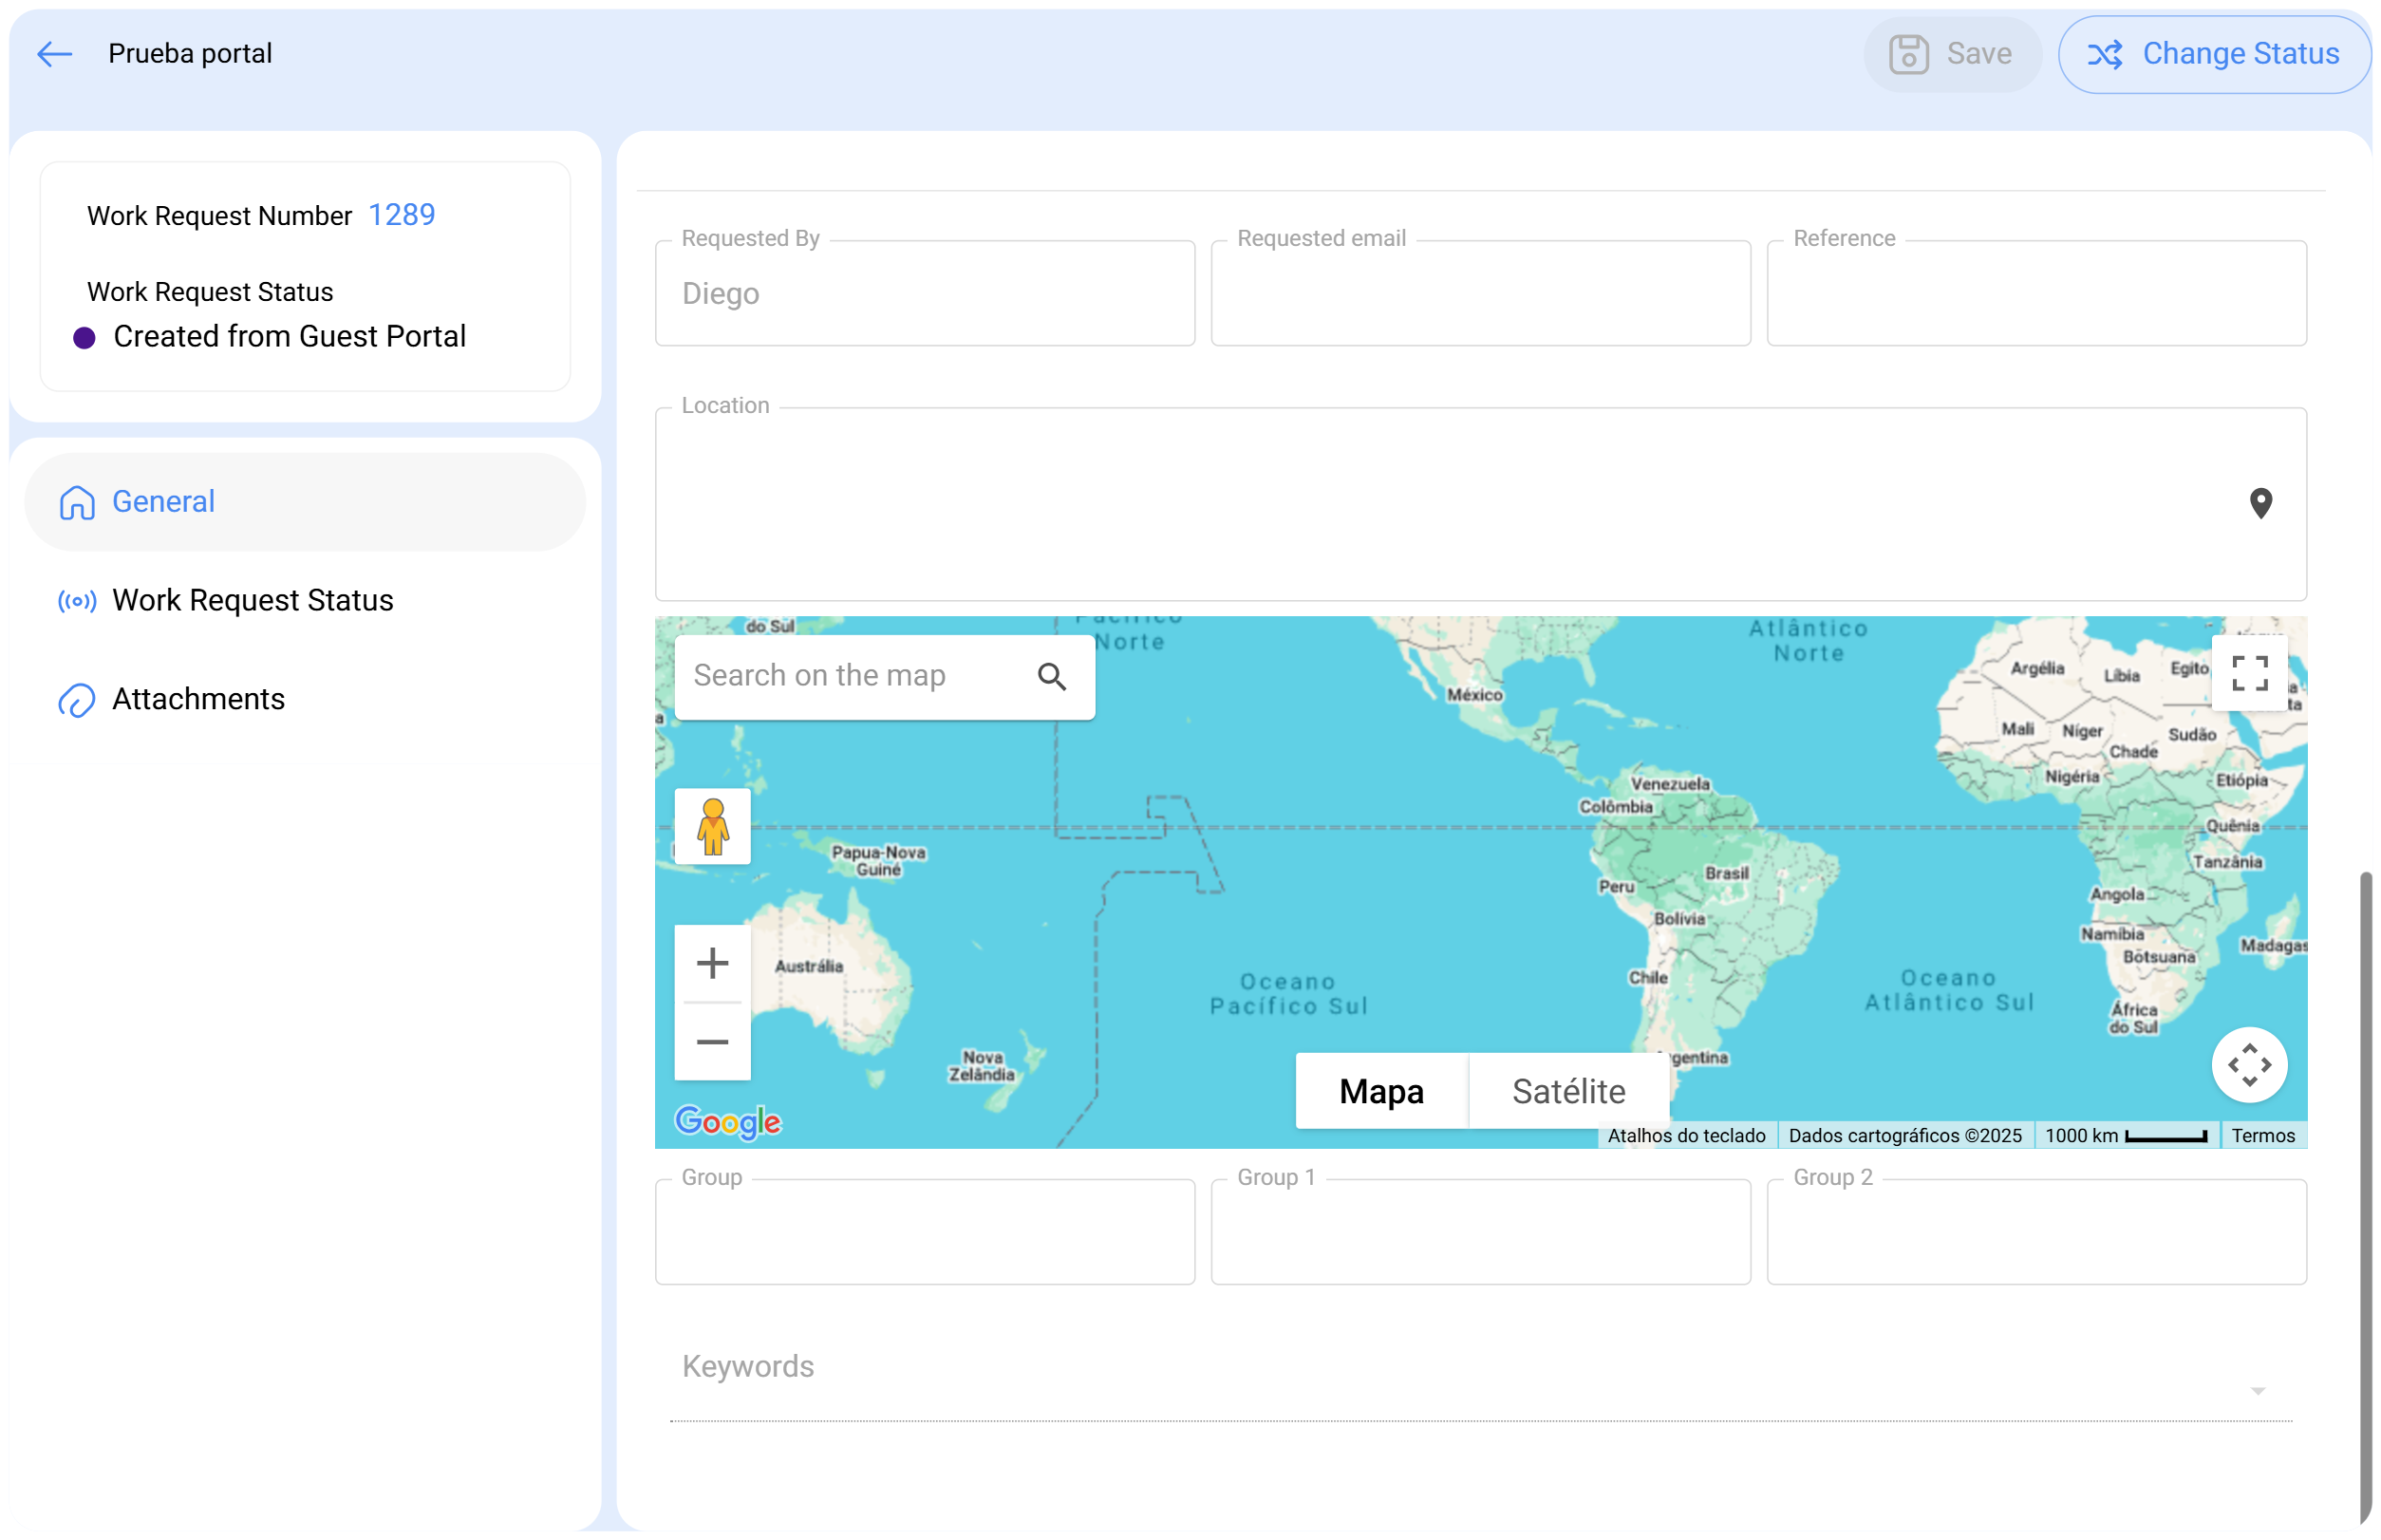Expand the Keywords dropdown
This screenshot has height=1540, width=2381.
click(2256, 1391)
